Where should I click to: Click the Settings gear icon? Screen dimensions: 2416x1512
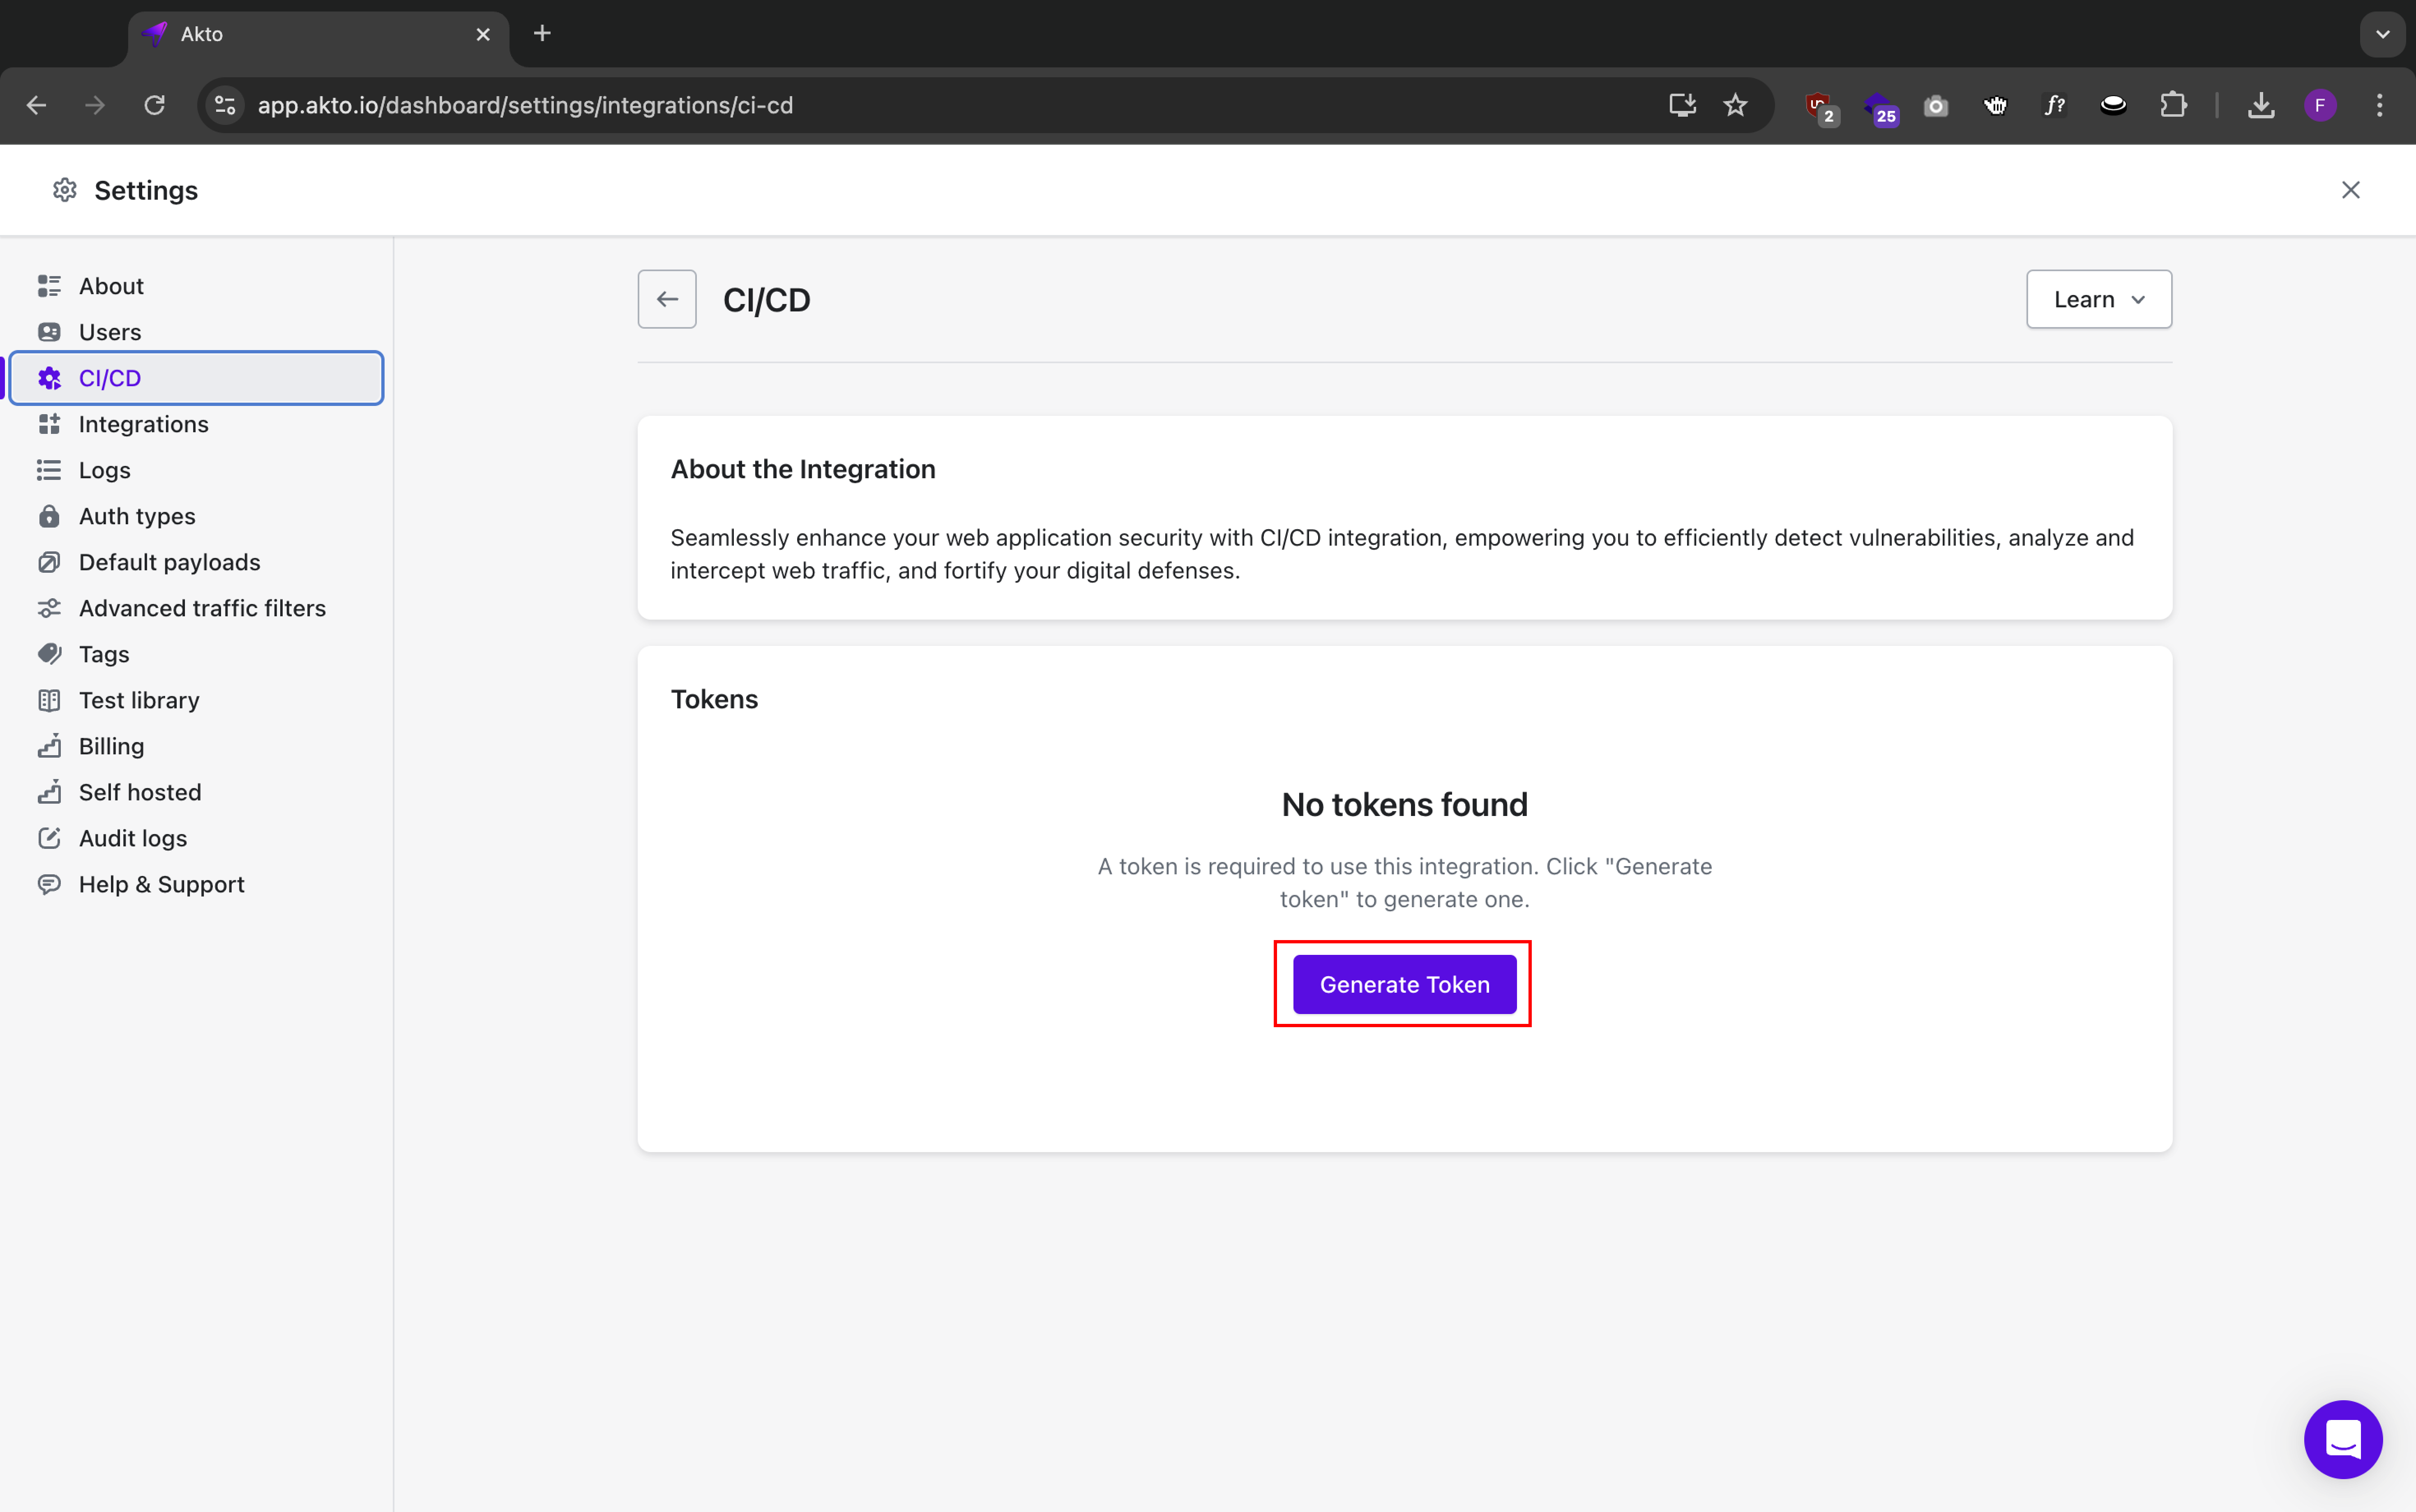pyautogui.click(x=65, y=190)
